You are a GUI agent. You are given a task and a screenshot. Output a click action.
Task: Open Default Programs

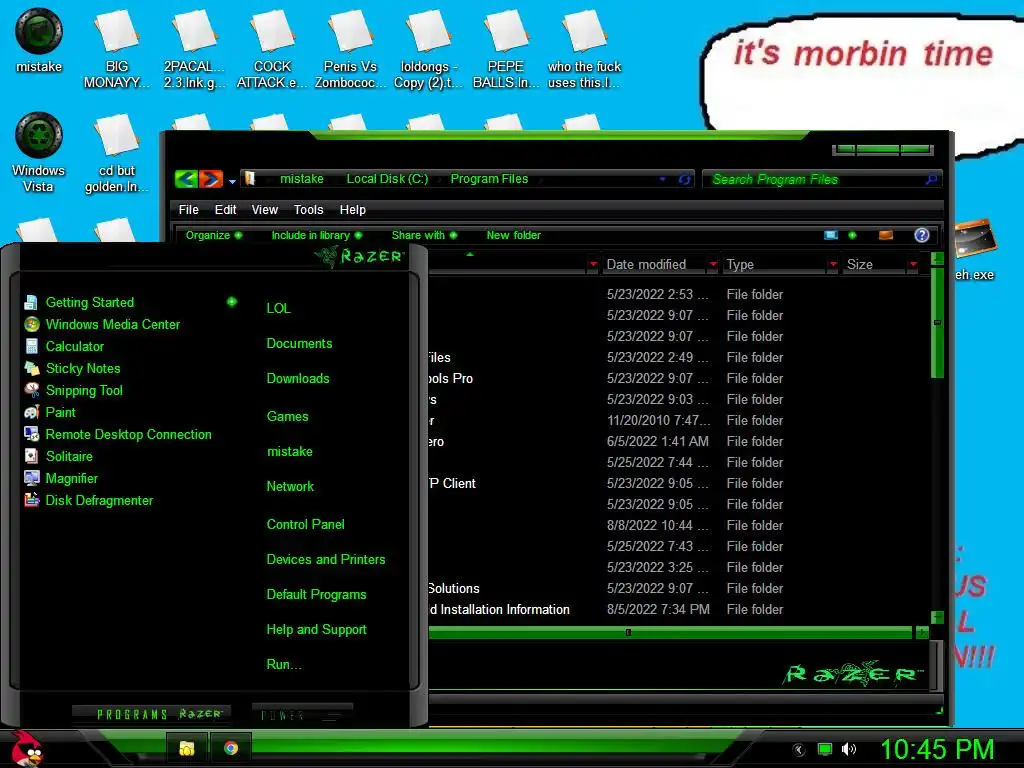[x=316, y=595]
